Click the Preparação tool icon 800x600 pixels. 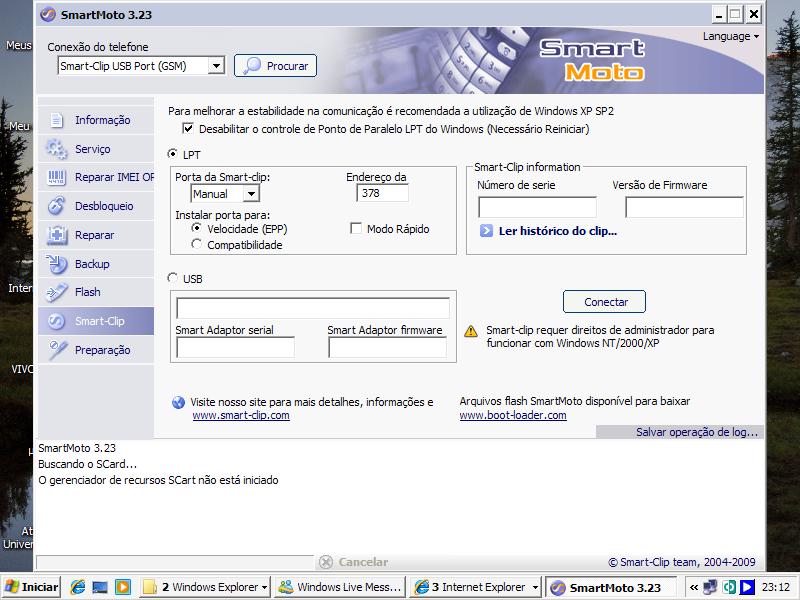57,350
